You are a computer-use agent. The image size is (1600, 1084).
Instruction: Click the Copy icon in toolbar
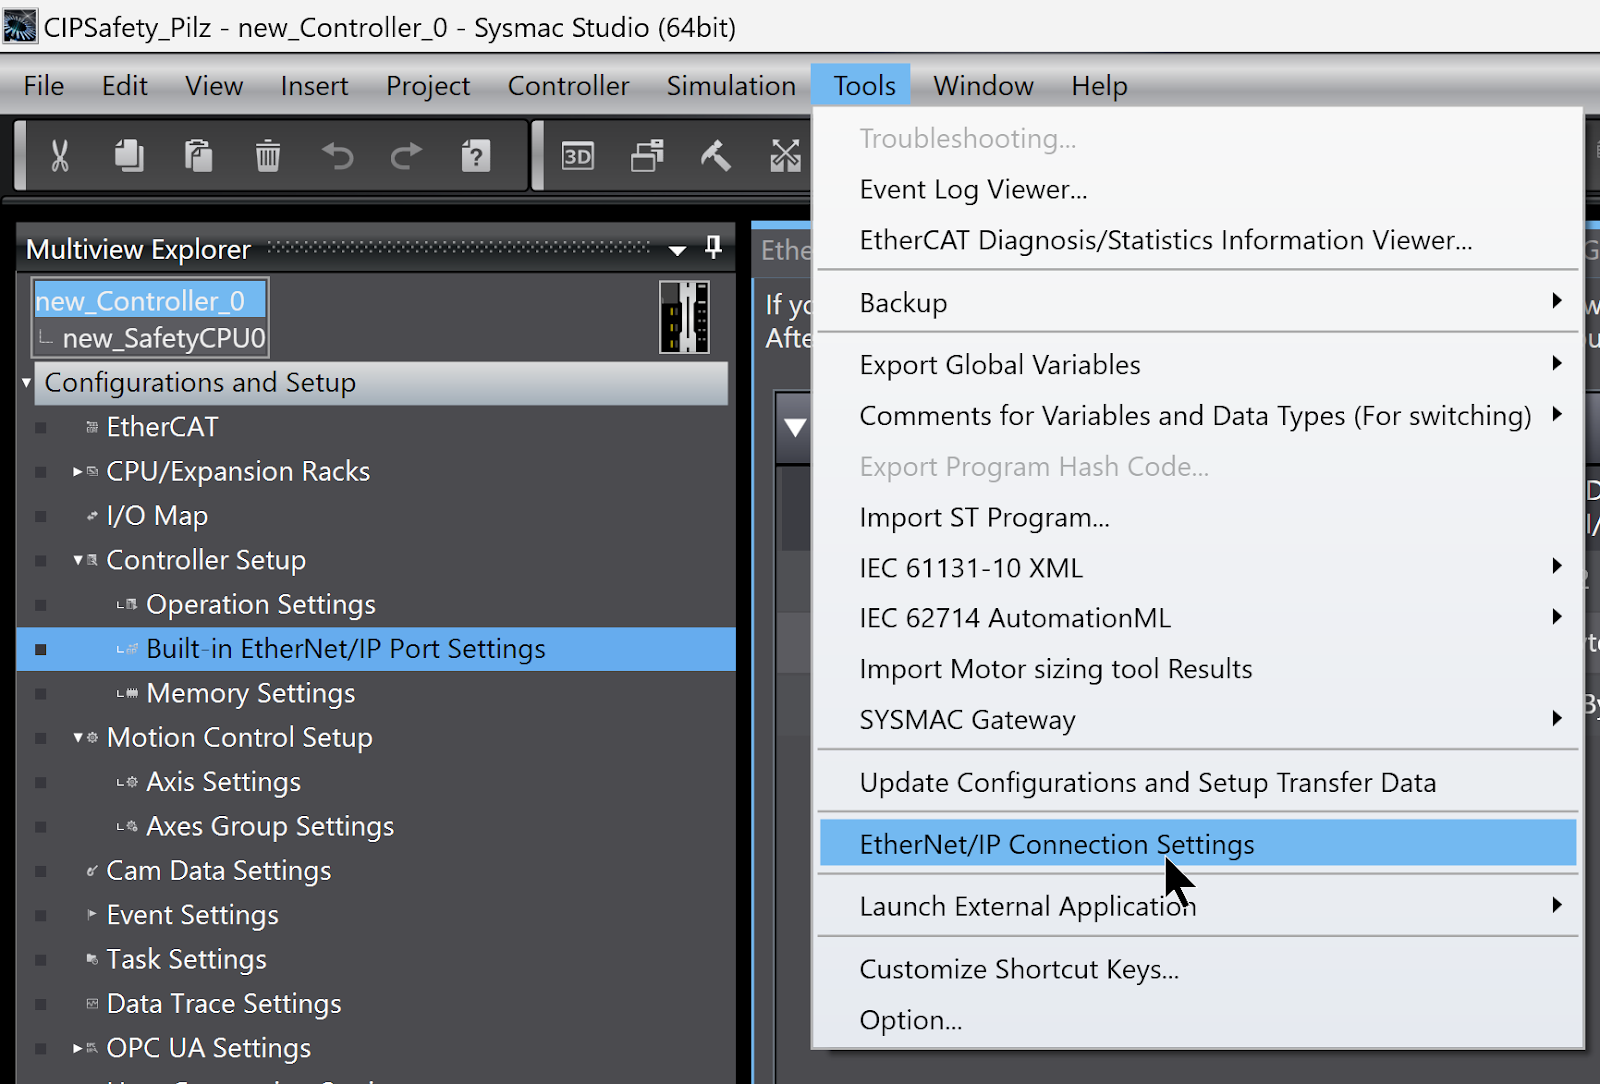point(129,156)
